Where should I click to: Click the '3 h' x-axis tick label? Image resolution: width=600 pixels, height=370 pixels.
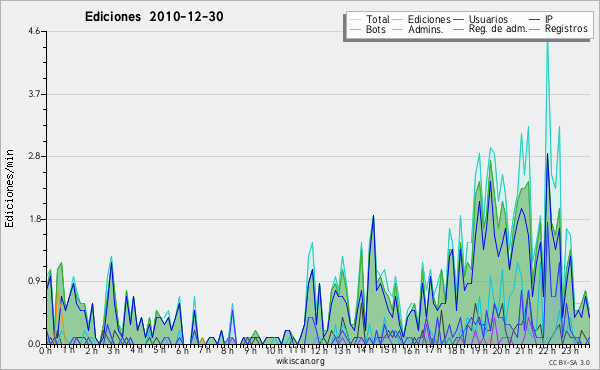point(114,351)
